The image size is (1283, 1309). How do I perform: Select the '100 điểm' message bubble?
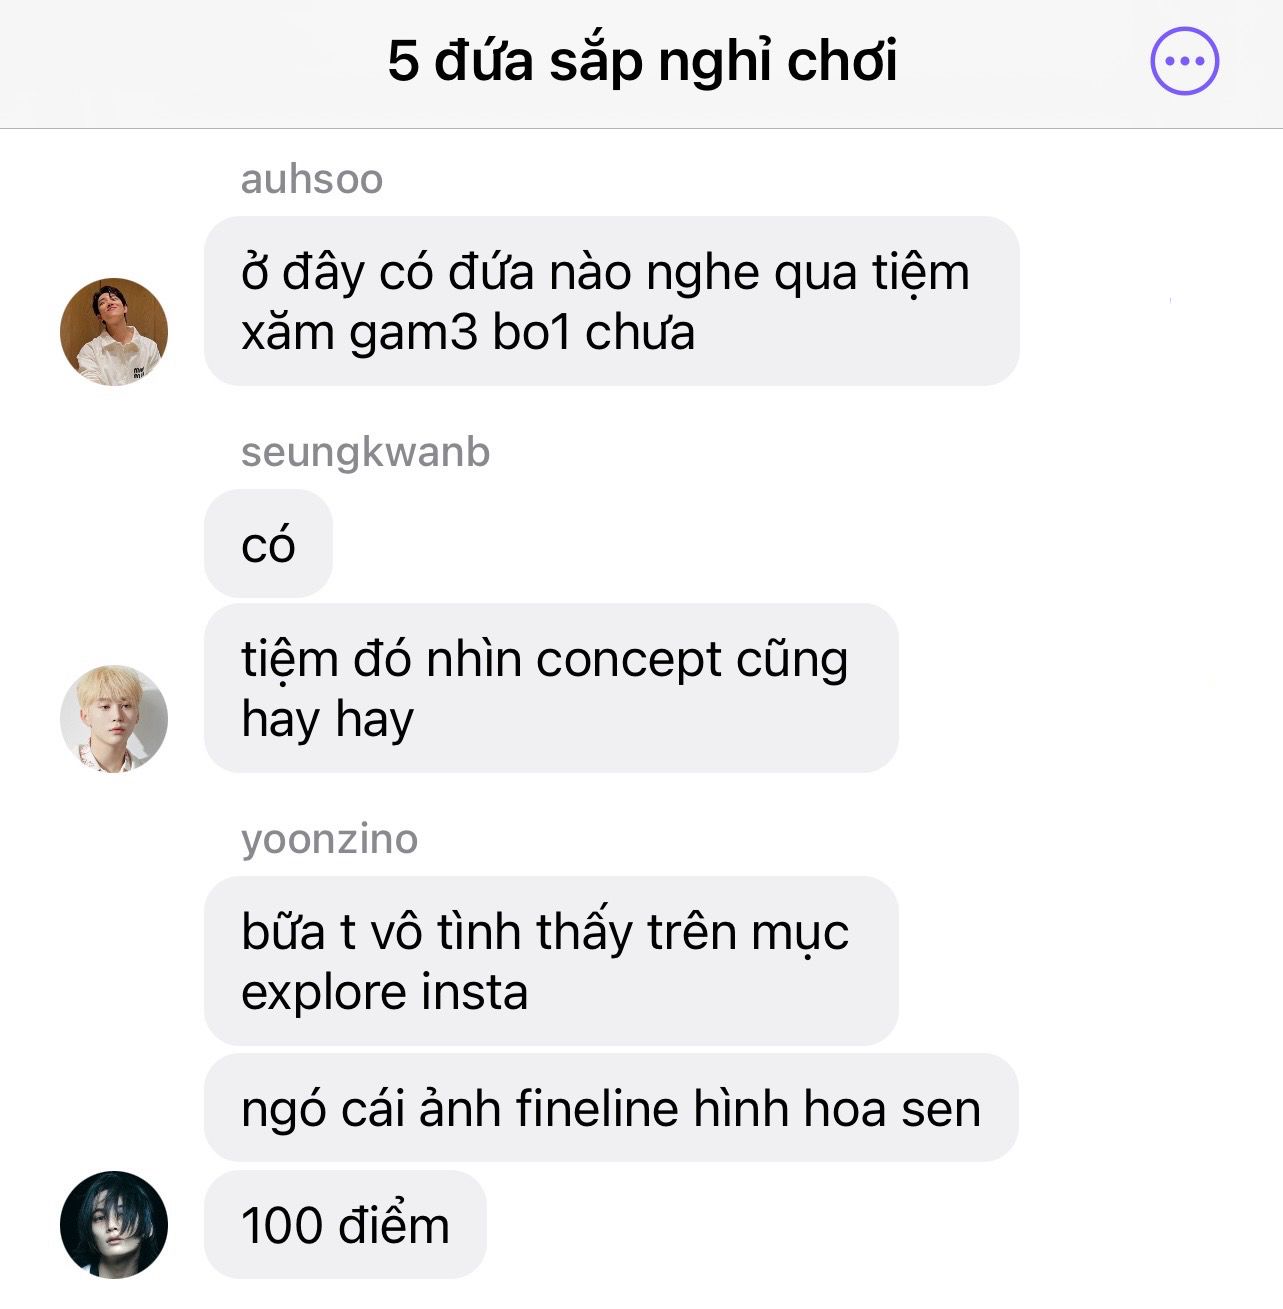(x=345, y=1224)
